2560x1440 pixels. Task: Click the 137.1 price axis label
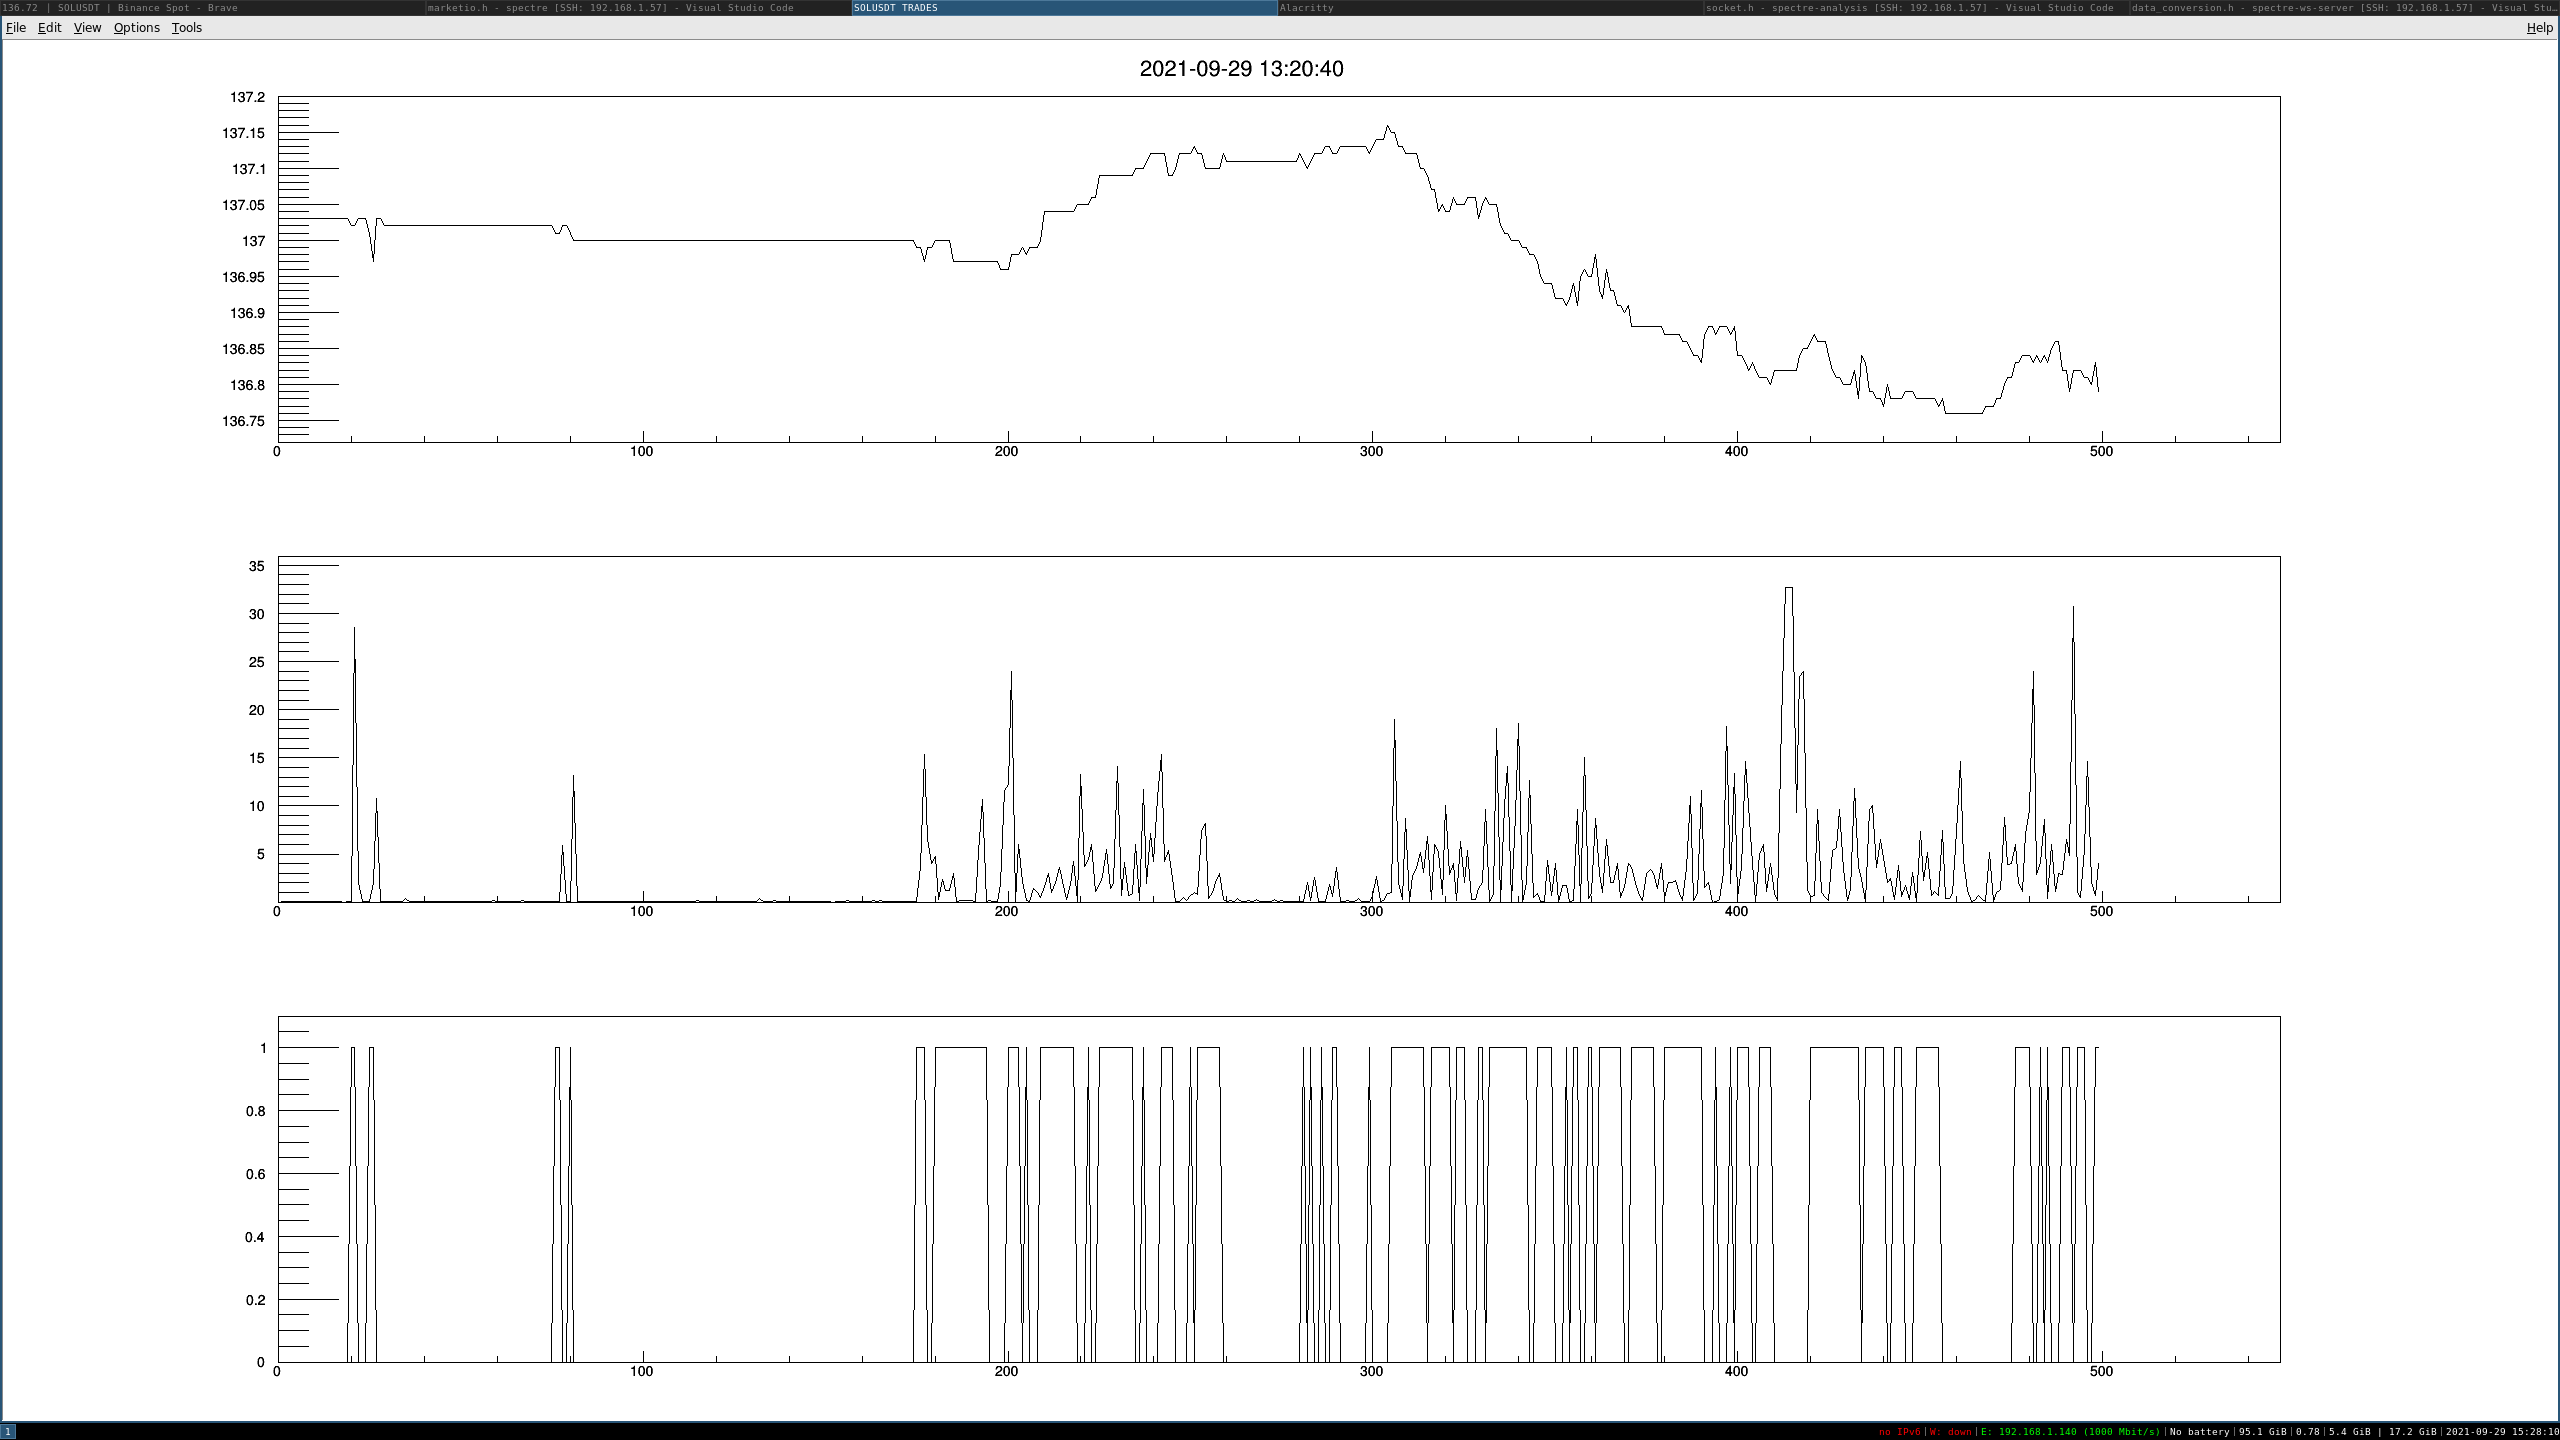coord(249,169)
